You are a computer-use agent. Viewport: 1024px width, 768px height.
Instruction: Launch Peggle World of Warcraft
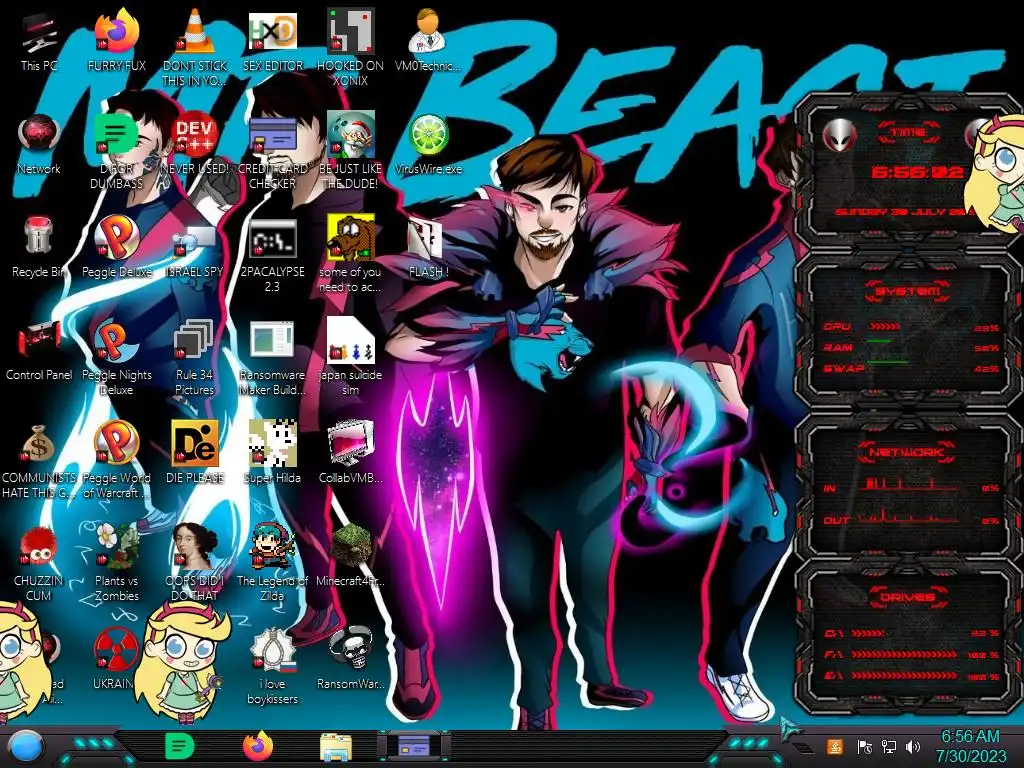pos(116,461)
